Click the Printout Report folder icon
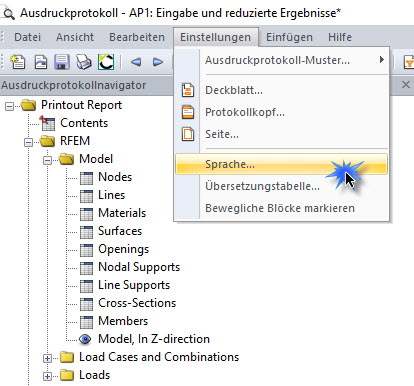 pos(29,105)
